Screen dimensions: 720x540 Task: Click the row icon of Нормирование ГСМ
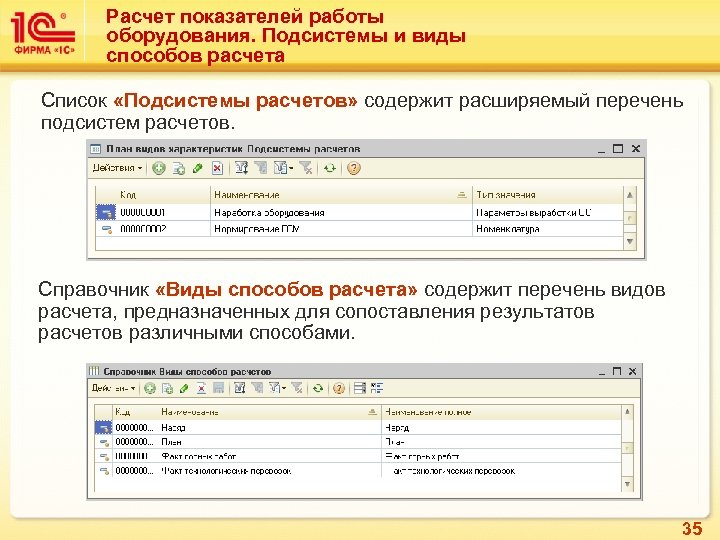click(x=107, y=229)
